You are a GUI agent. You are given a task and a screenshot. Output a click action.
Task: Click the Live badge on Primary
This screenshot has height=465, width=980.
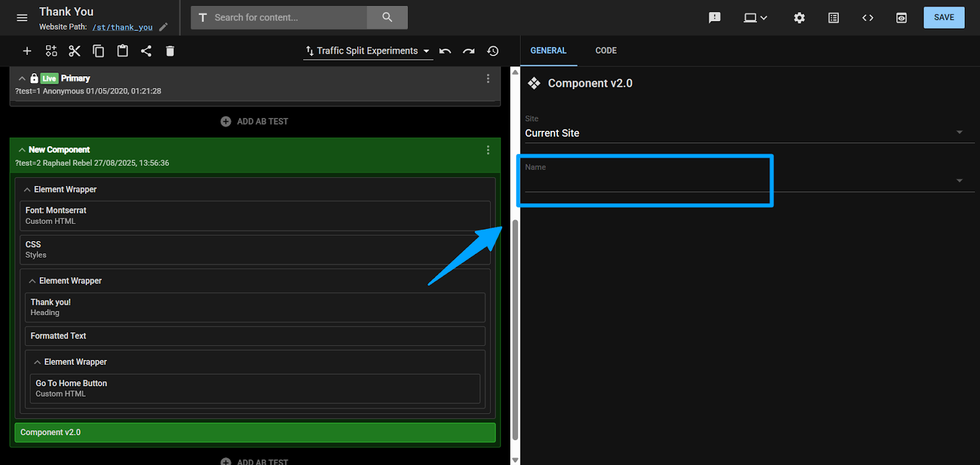click(49, 79)
